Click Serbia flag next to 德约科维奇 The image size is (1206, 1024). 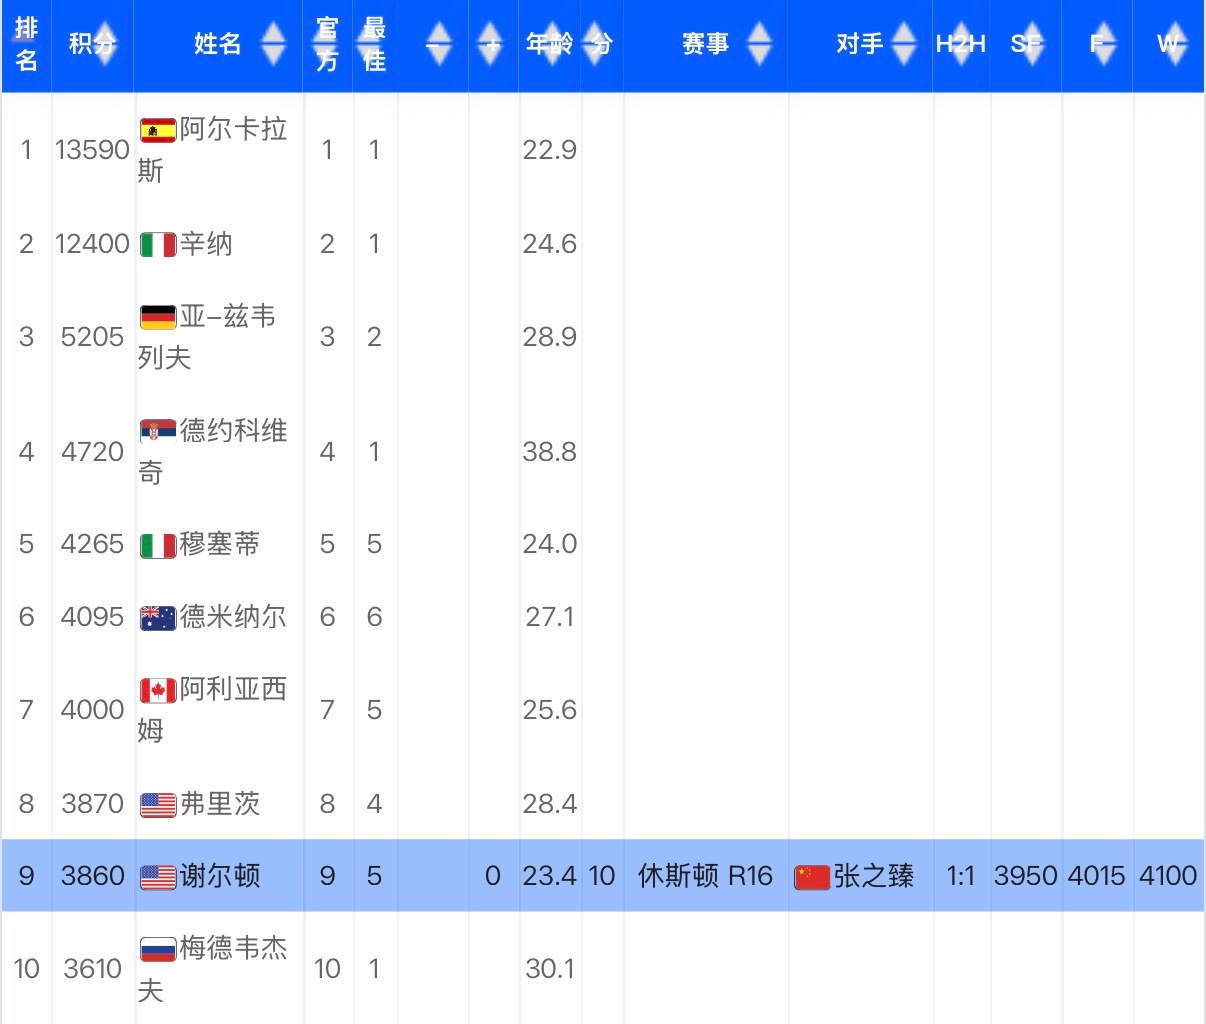(158, 431)
